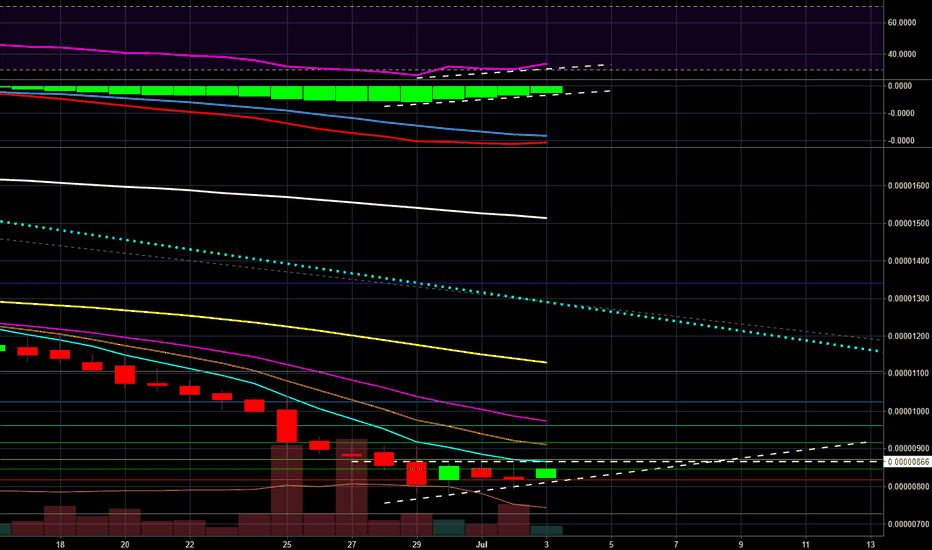Select the dashed trendline under MACD histogram
The image size is (932, 550).
click(498, 99)
